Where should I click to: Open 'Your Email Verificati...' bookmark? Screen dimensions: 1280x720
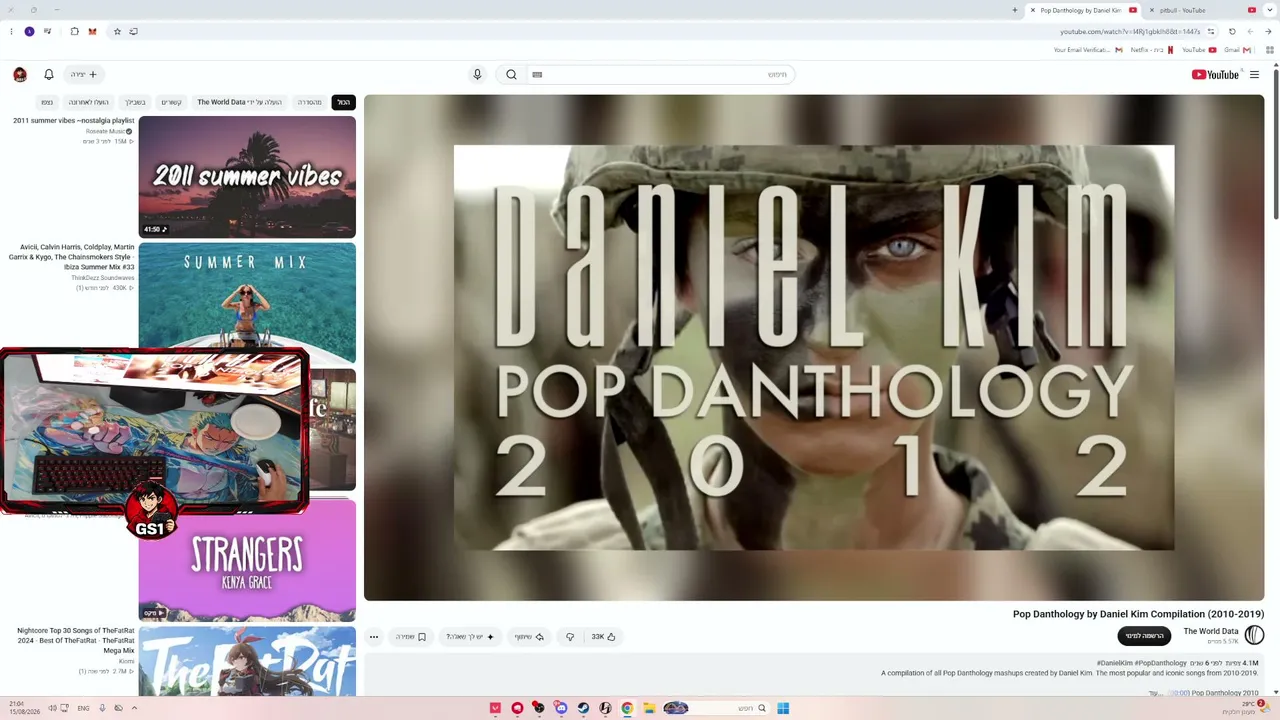click(x=1088, y=49)
